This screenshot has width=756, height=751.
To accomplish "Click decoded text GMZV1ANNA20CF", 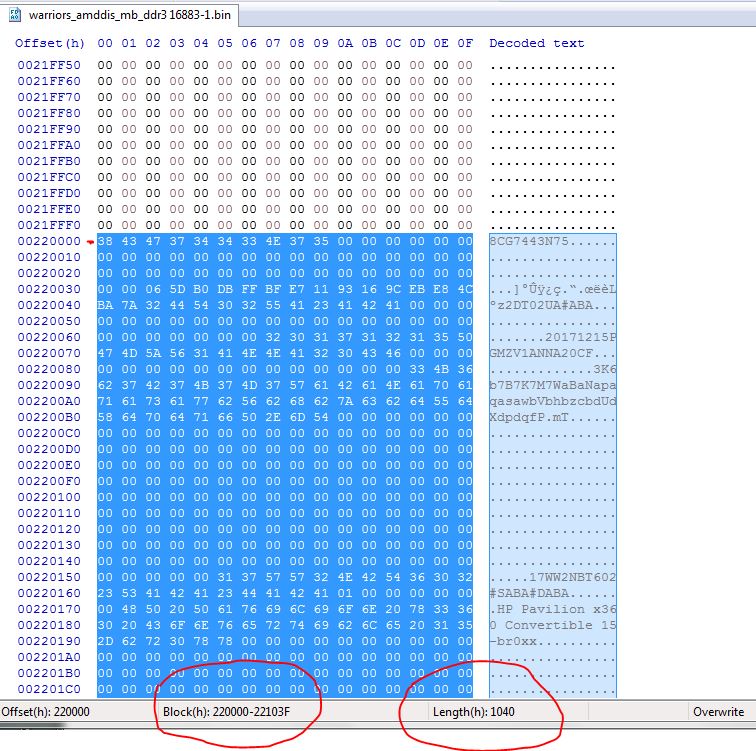I will [541, 353].
